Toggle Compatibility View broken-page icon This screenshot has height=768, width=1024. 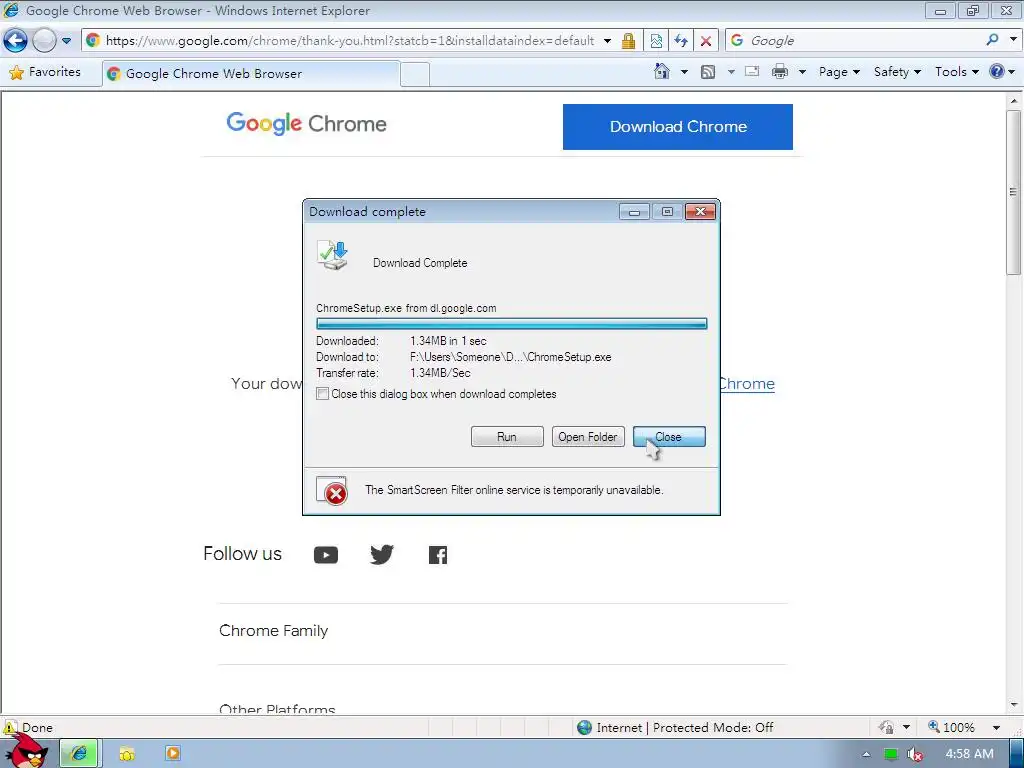coord(656,40)
